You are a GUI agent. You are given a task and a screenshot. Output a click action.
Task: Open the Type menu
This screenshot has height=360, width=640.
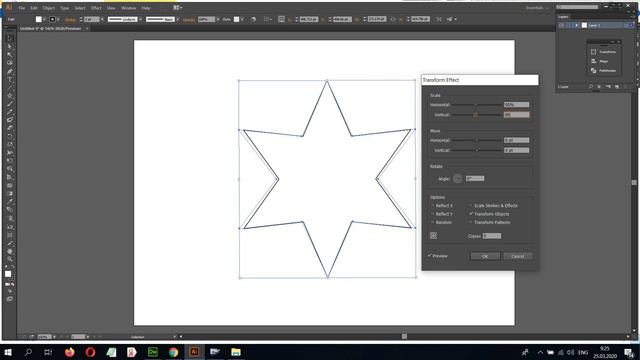pos(64,8)
